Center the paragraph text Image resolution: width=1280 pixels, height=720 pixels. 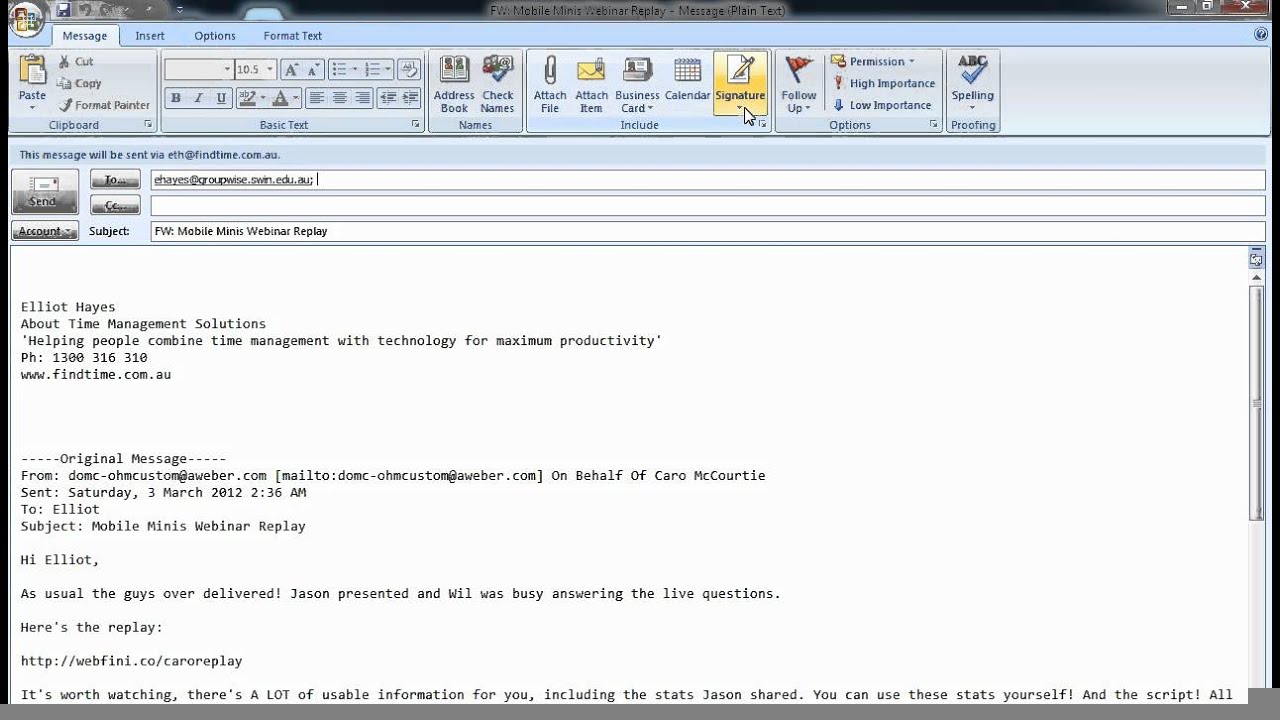click(340, 98)
